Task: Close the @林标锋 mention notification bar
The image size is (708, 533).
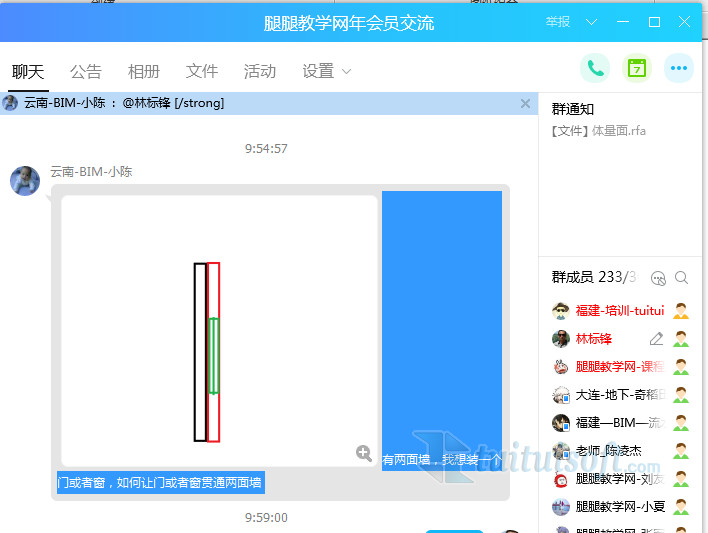Action: [x=526, y=103]
